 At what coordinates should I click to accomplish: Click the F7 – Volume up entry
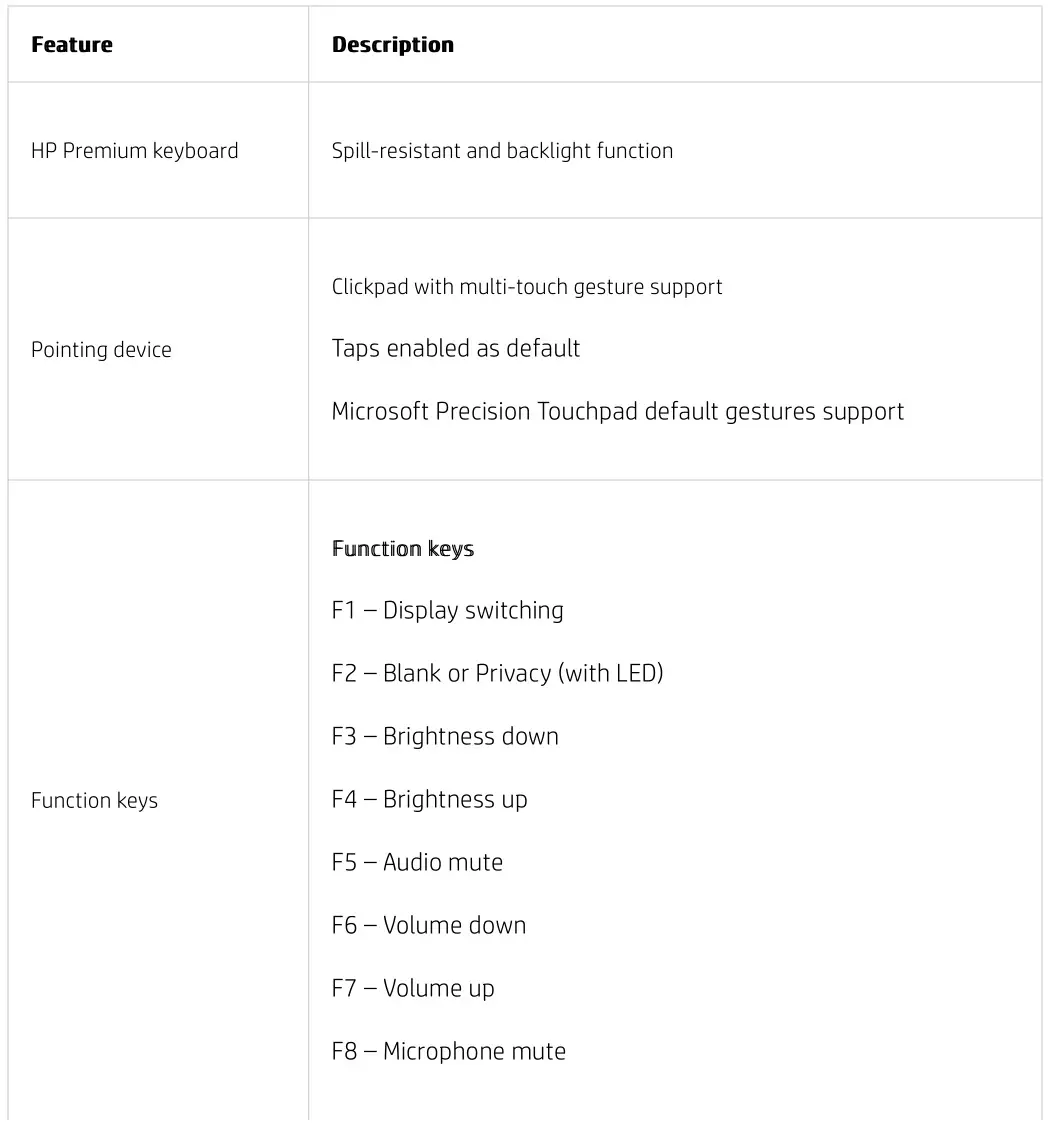click(x=413, y=989)
